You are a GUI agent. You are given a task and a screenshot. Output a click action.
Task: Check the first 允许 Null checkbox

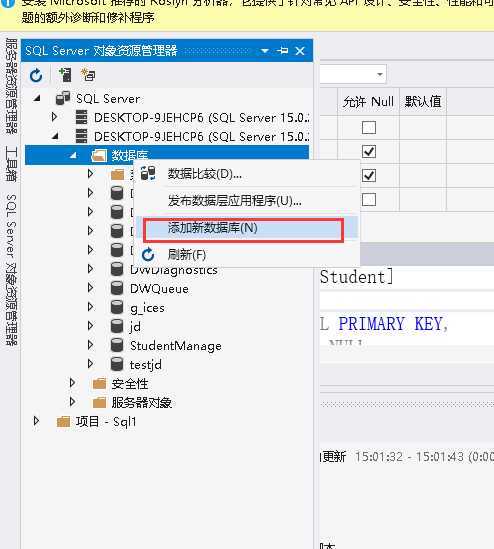coord(369,128)
